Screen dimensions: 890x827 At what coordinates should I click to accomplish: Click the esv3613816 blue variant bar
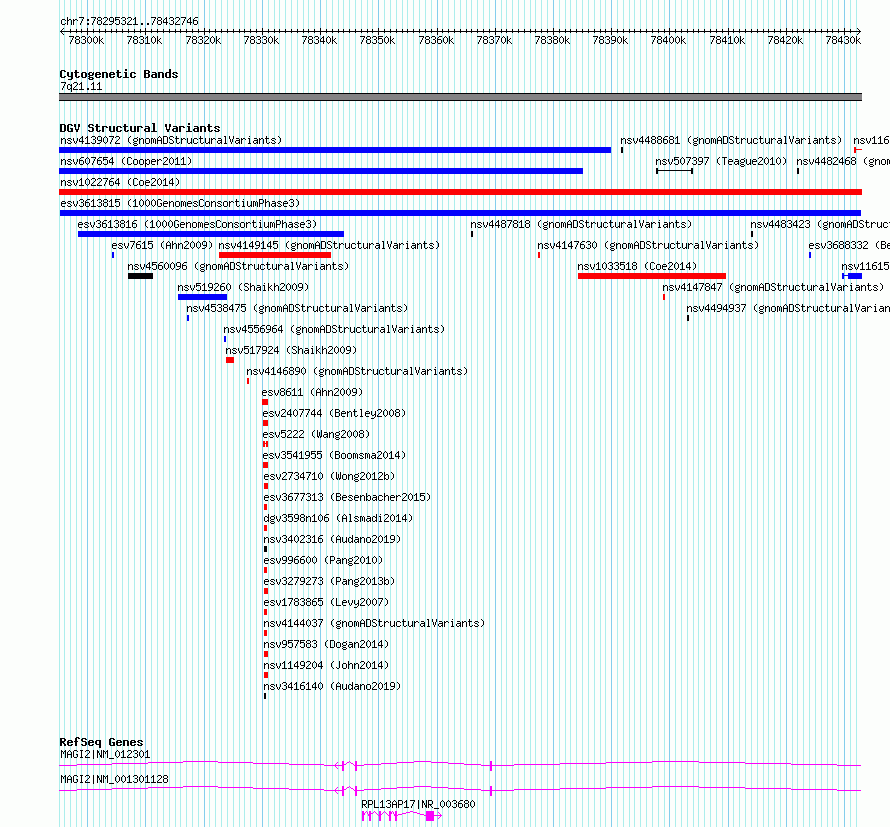211,234
